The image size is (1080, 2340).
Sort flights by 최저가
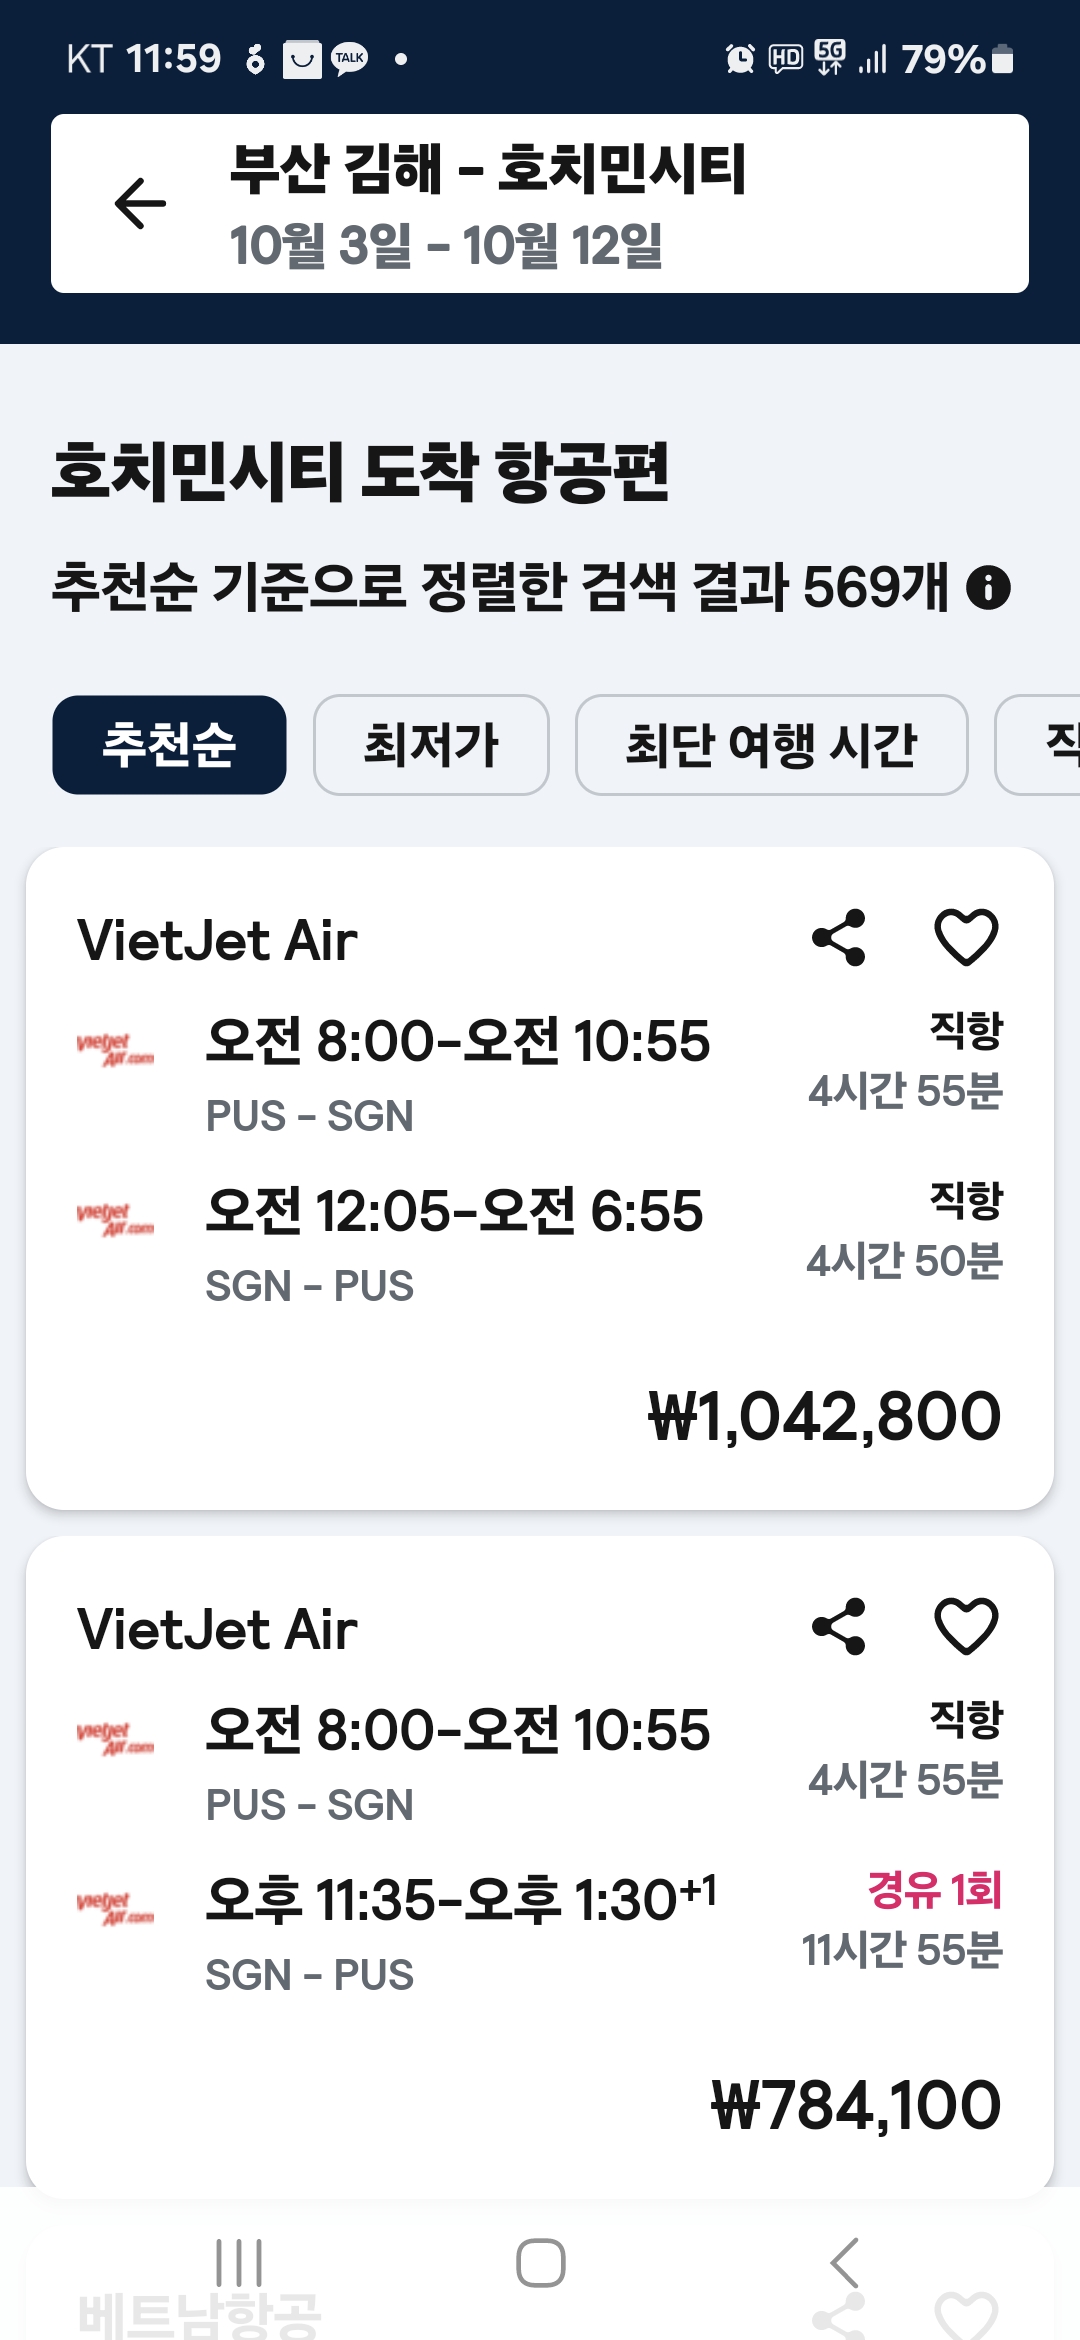pos(431,745)
